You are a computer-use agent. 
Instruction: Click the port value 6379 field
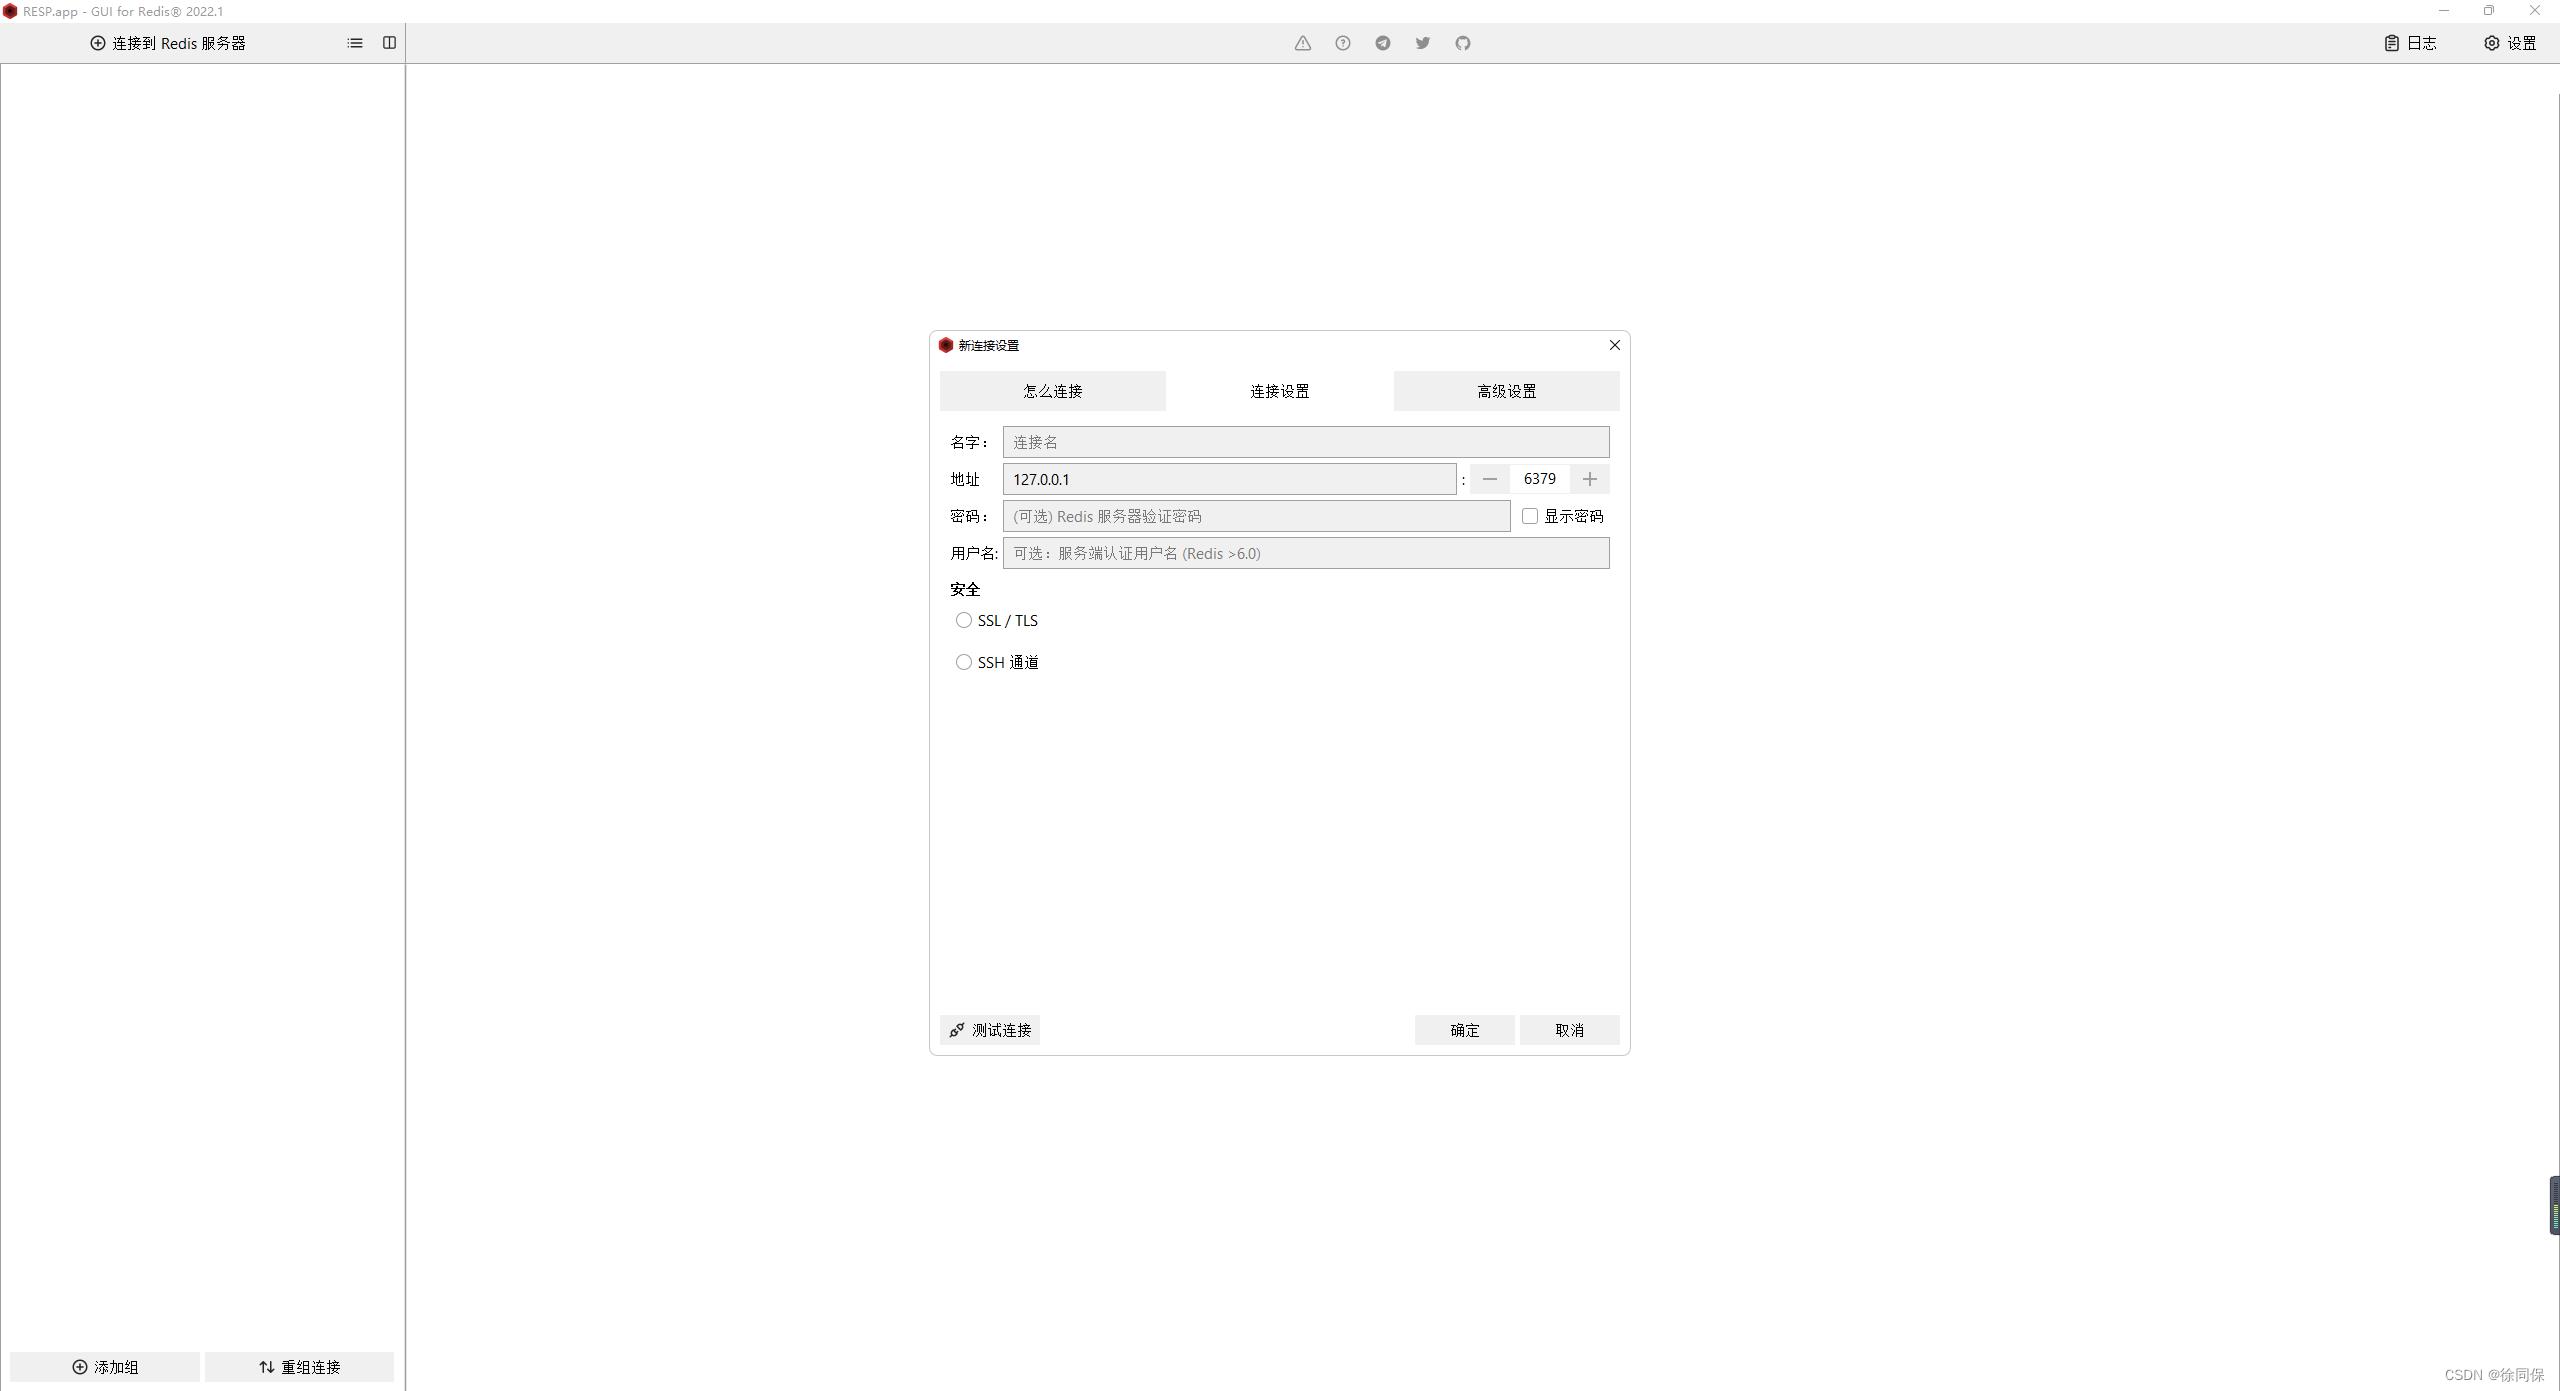point(1539,479)
